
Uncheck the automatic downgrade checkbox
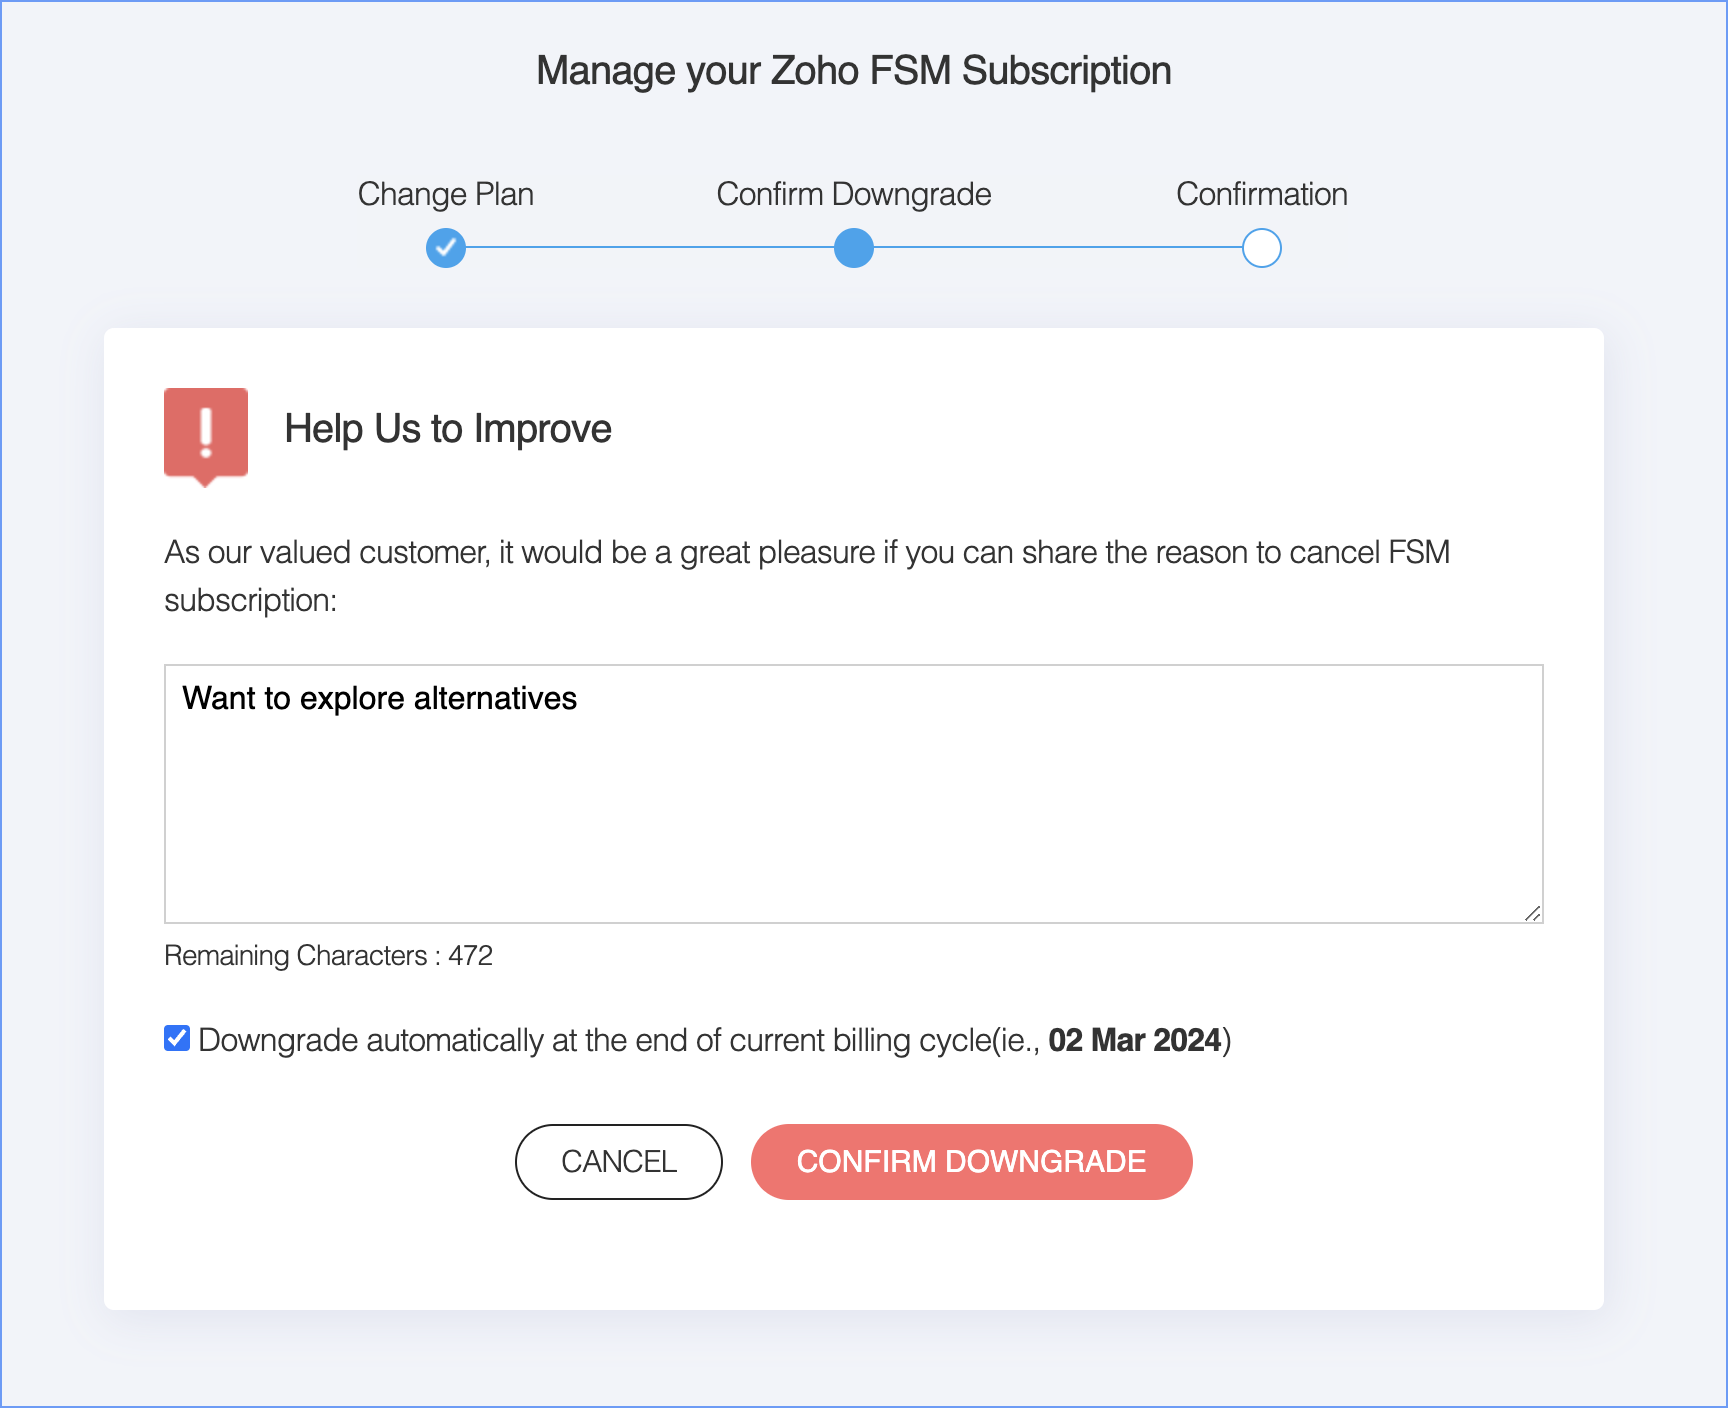pos(177,1039)
